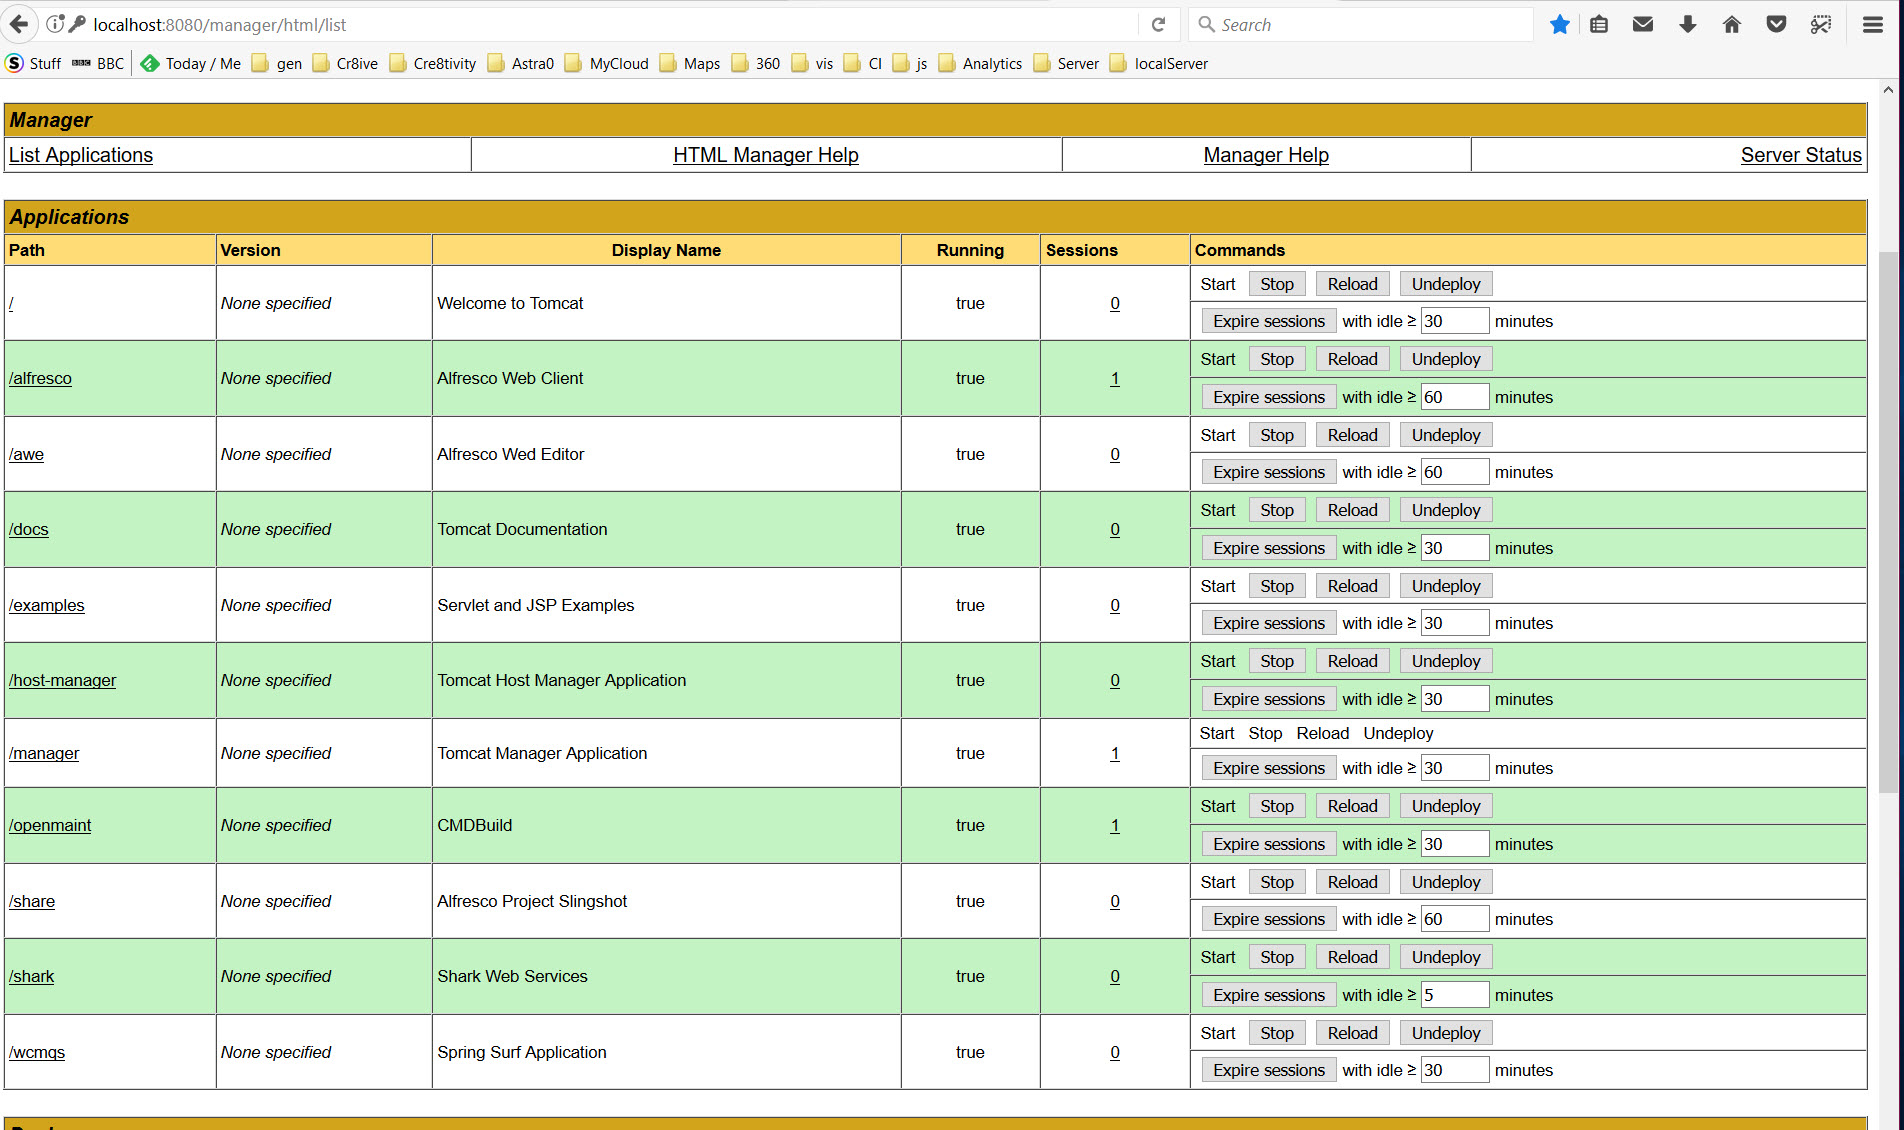Open the downloads arrow icon
1904x1130 pixels.
(1688, 24)
